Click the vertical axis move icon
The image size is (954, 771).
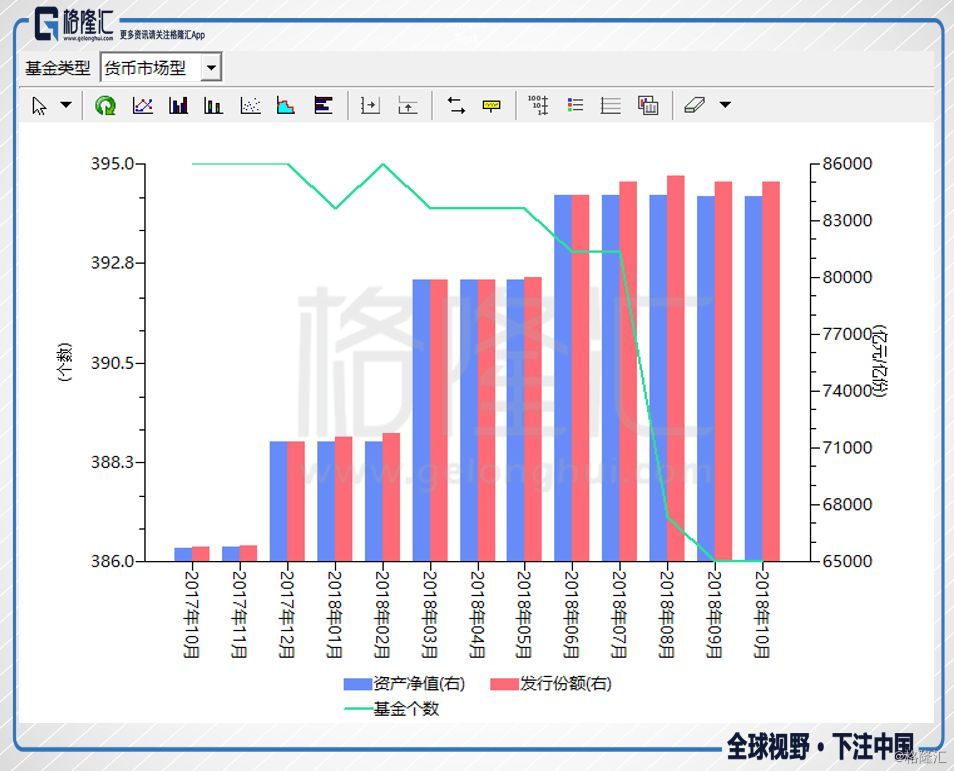[x=407, y=105]
